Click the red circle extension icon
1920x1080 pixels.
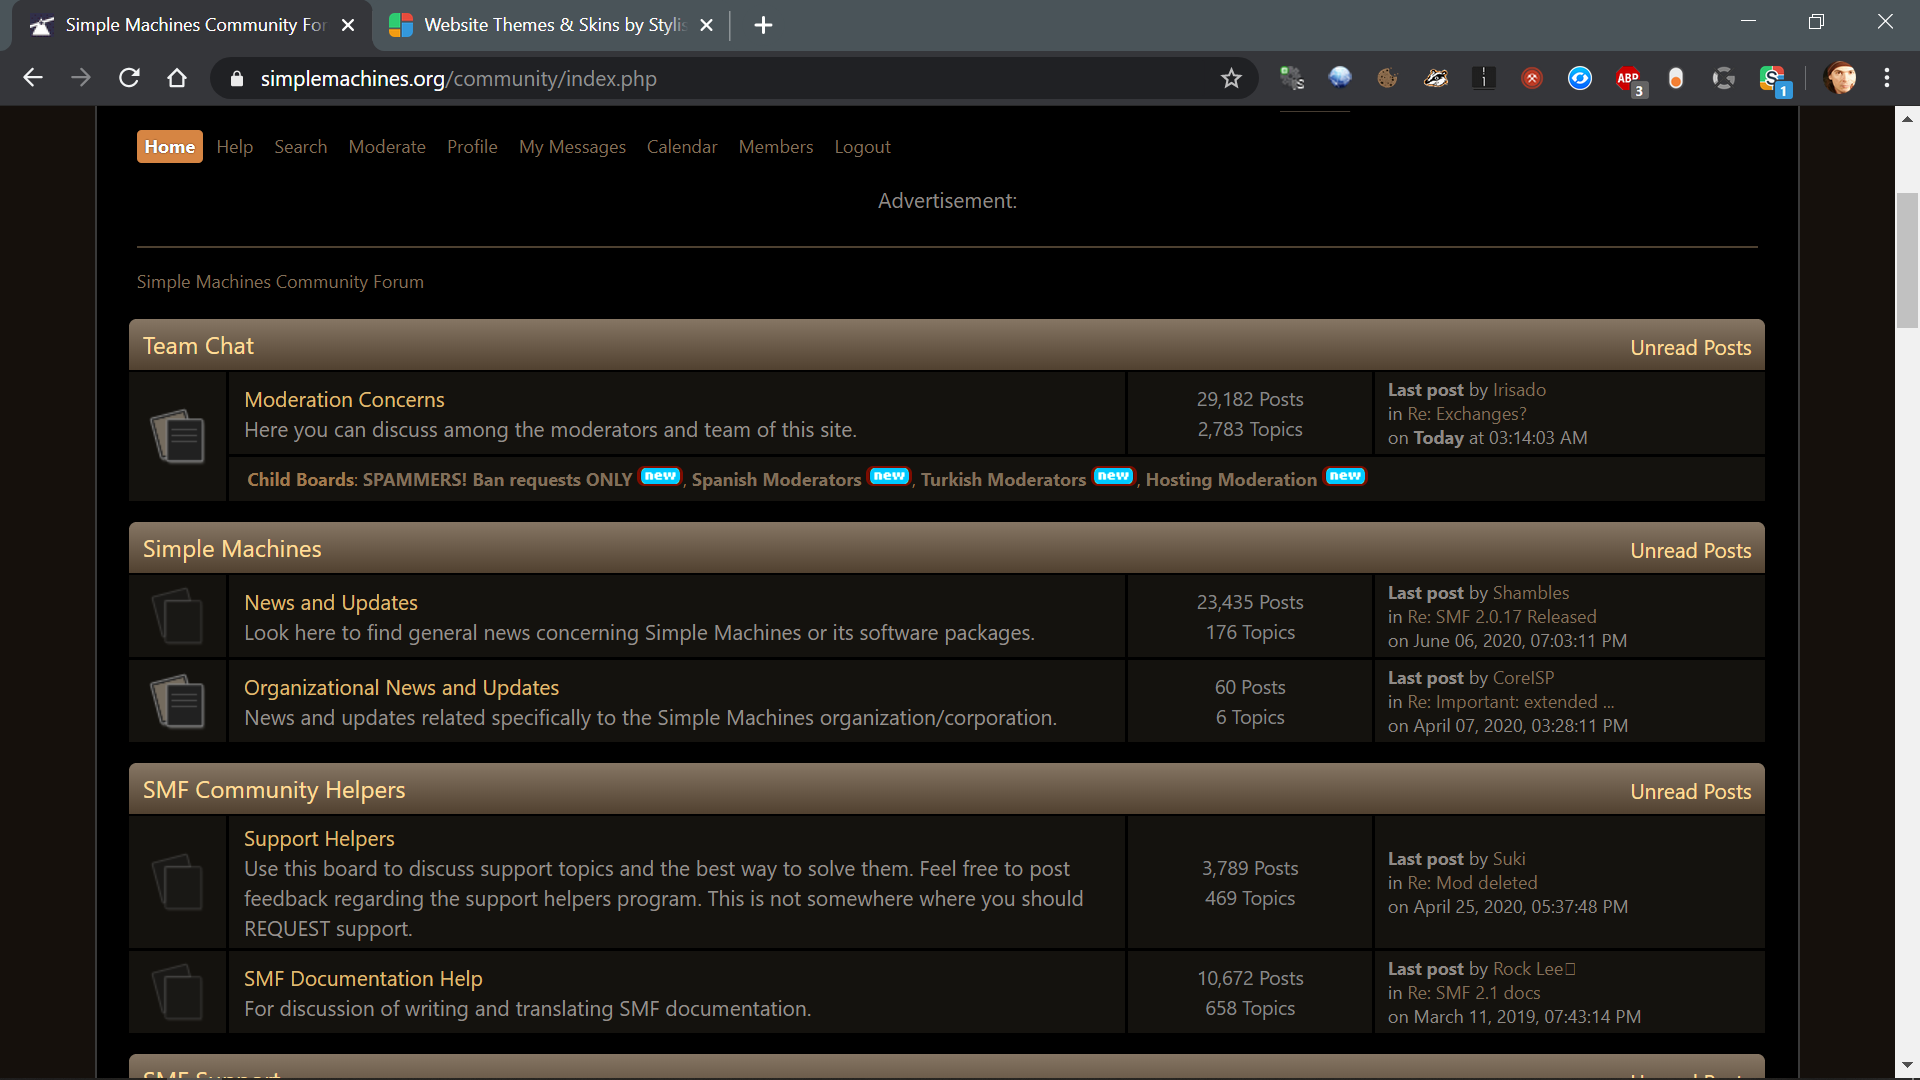pyautogui.click(x=1532, y=78)
